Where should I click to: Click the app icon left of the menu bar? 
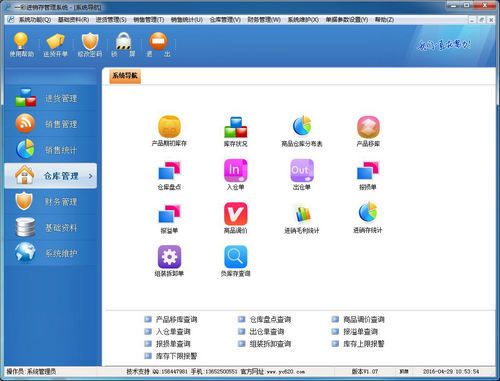[11, 20]
